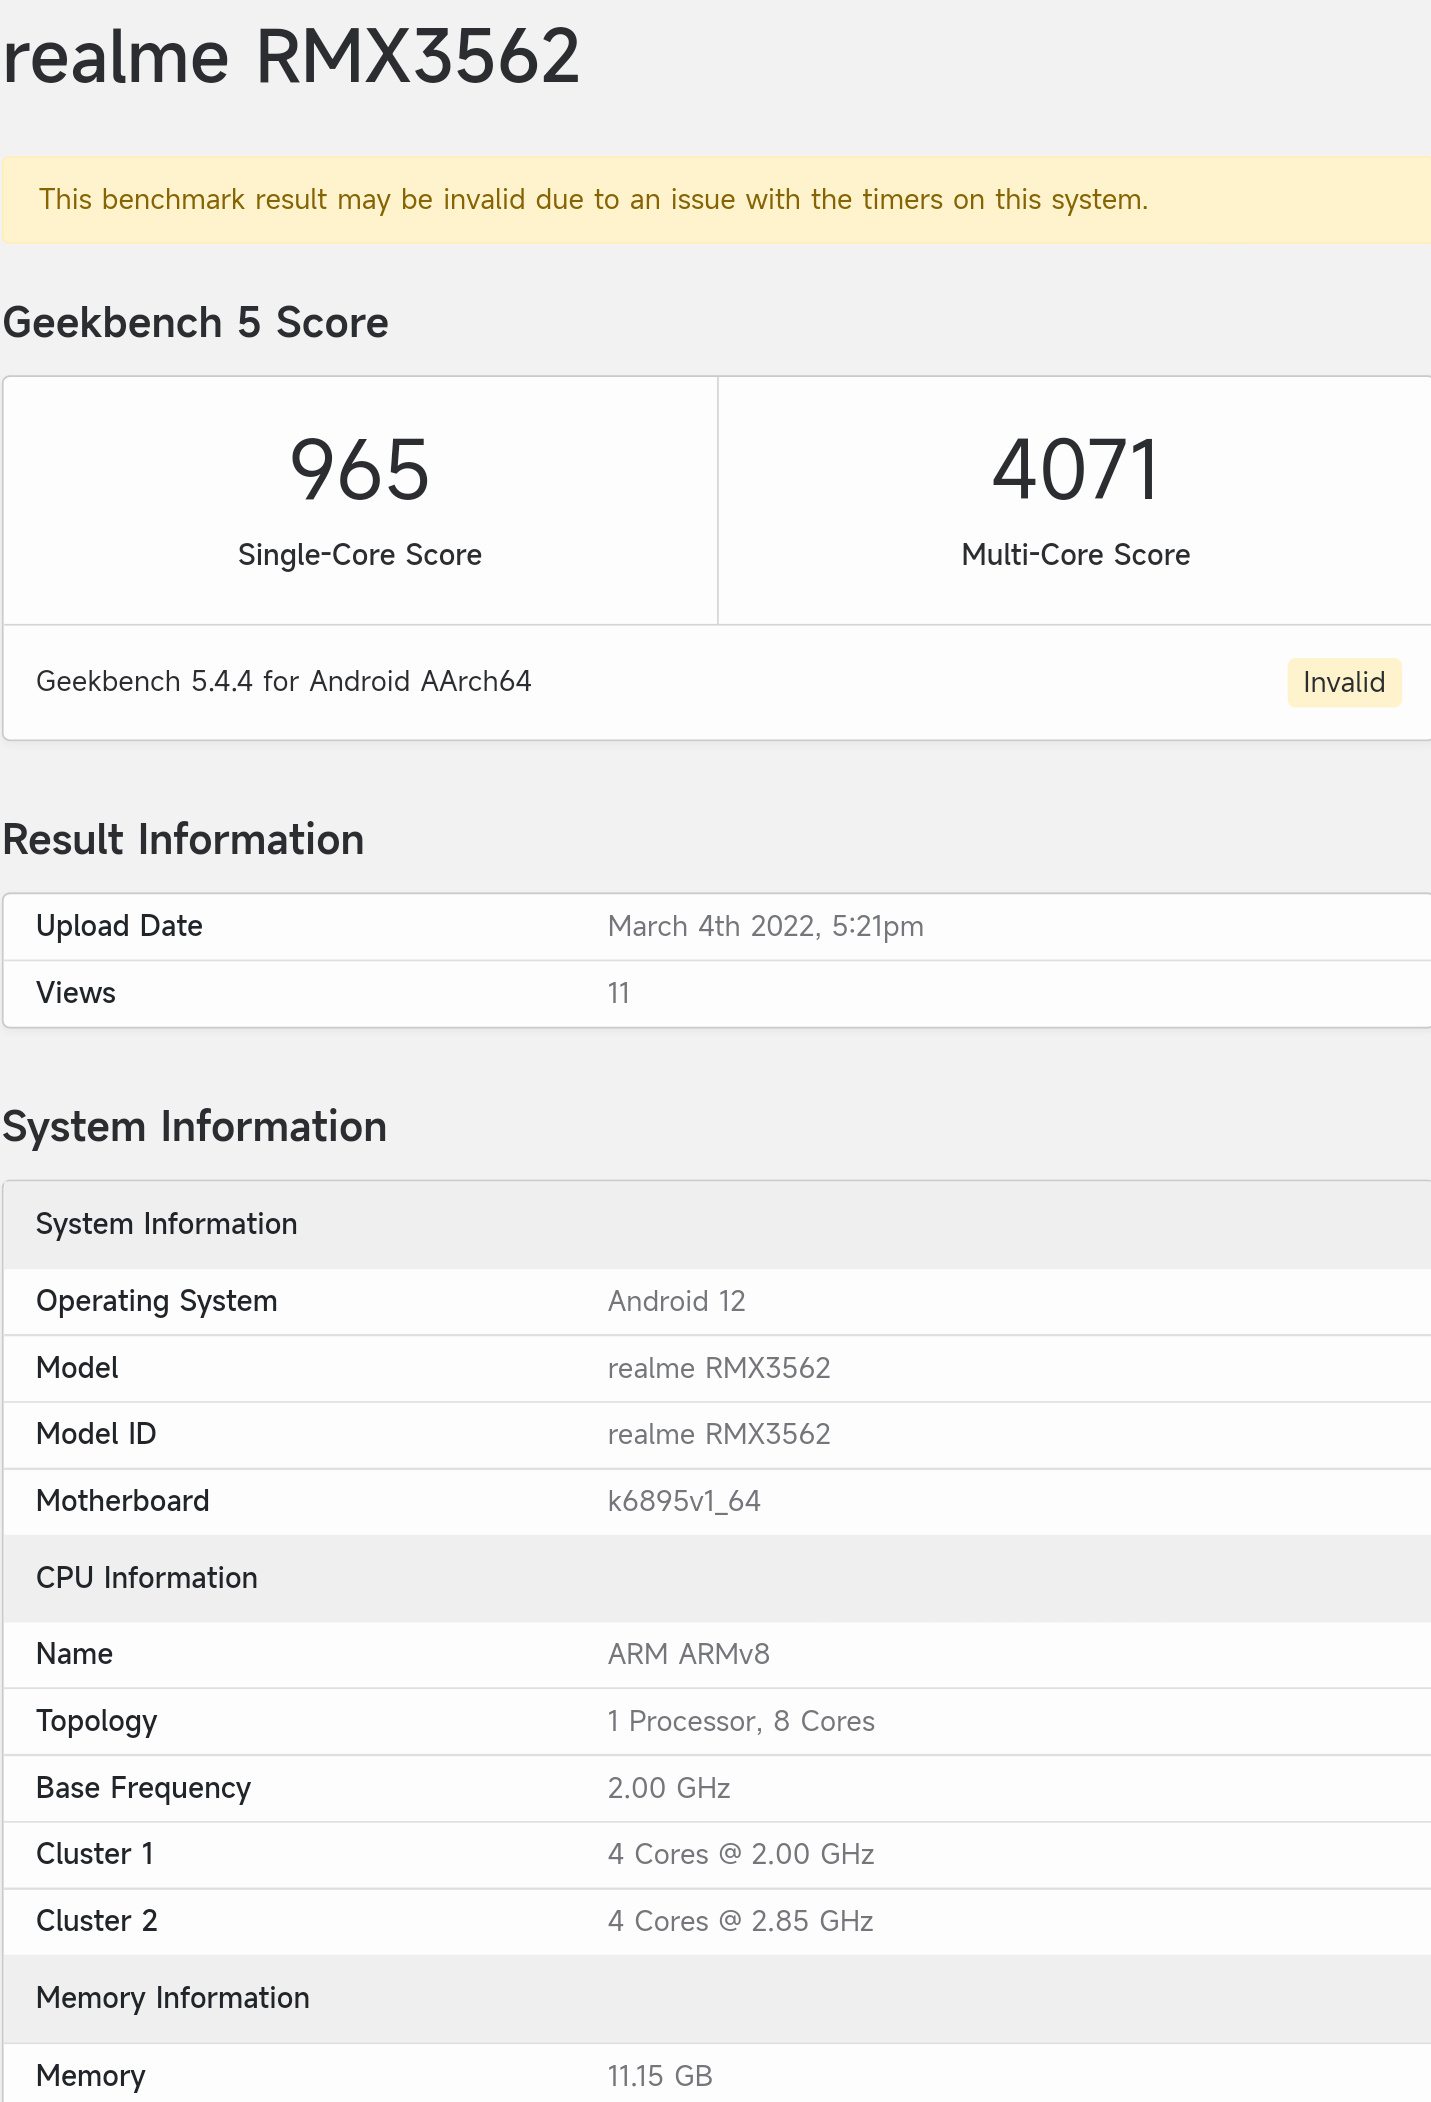Click the motherboard value k6895v1_64
The width and height of the screenshot is (1431, 2102).
pyautogui.click(x=684, y=1502)
